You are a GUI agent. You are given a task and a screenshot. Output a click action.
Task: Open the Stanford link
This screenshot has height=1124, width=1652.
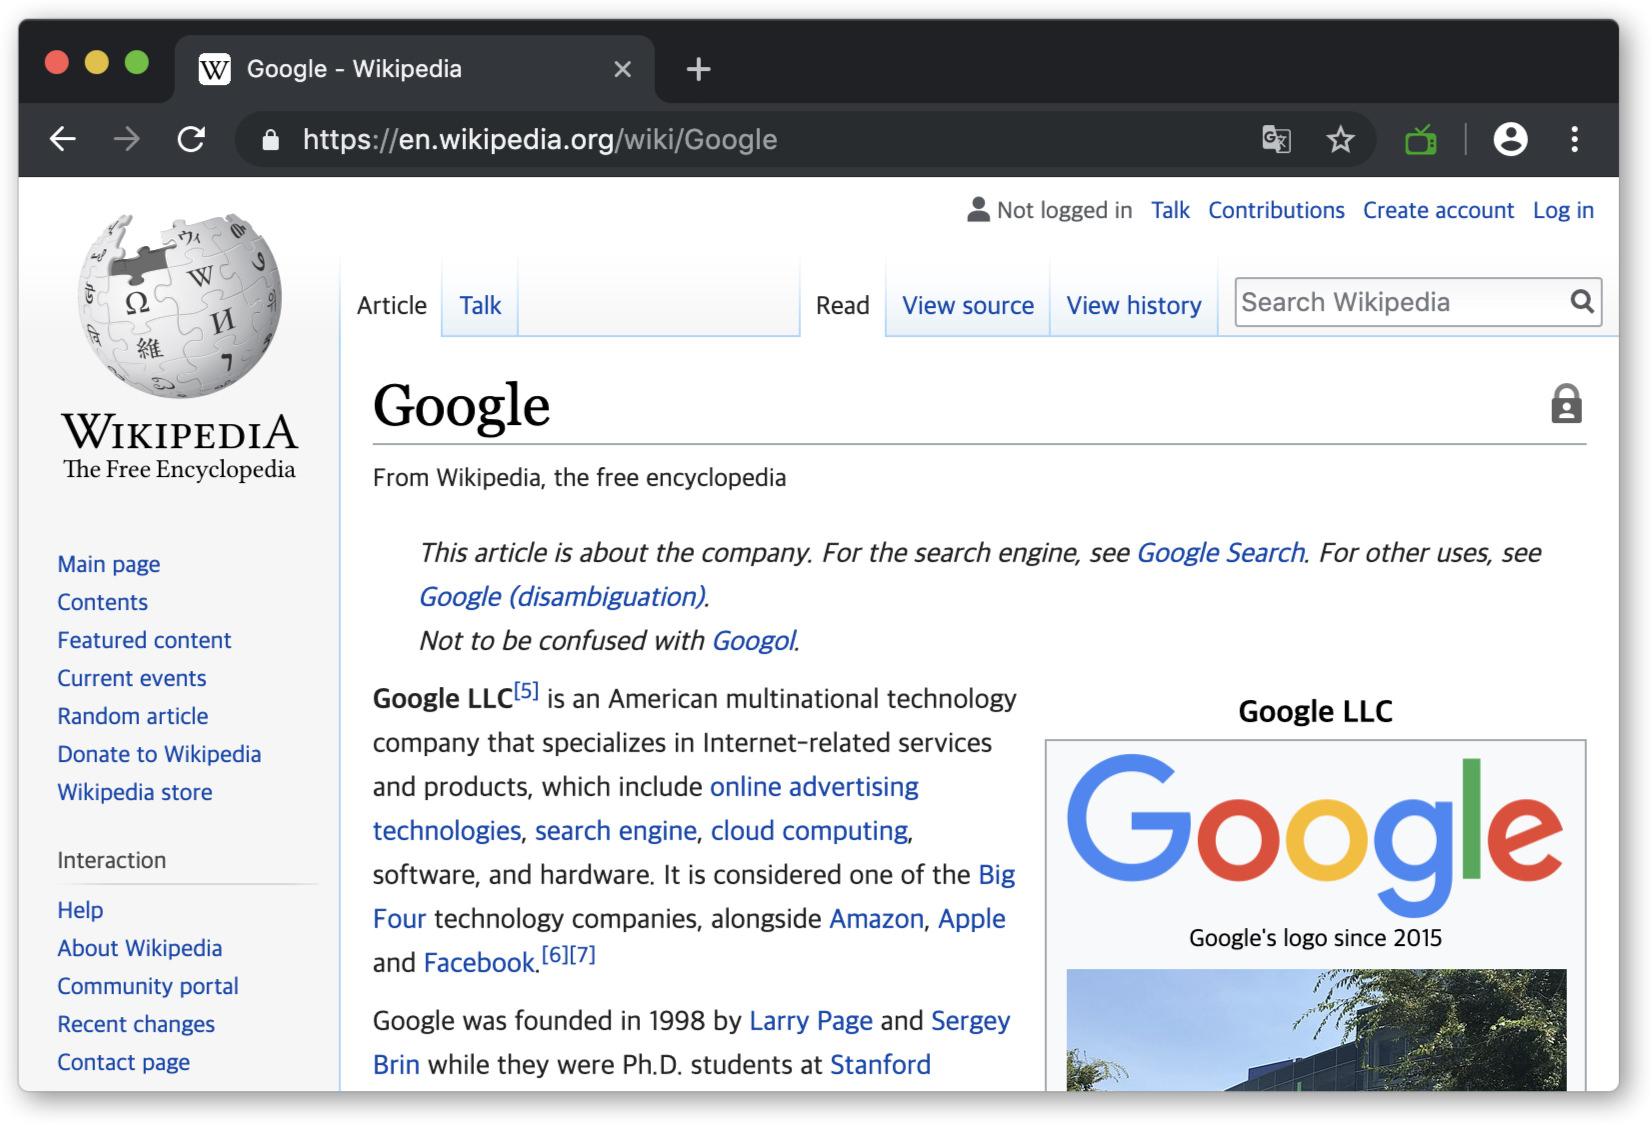pyautogui.click(x=880, y=1065)
